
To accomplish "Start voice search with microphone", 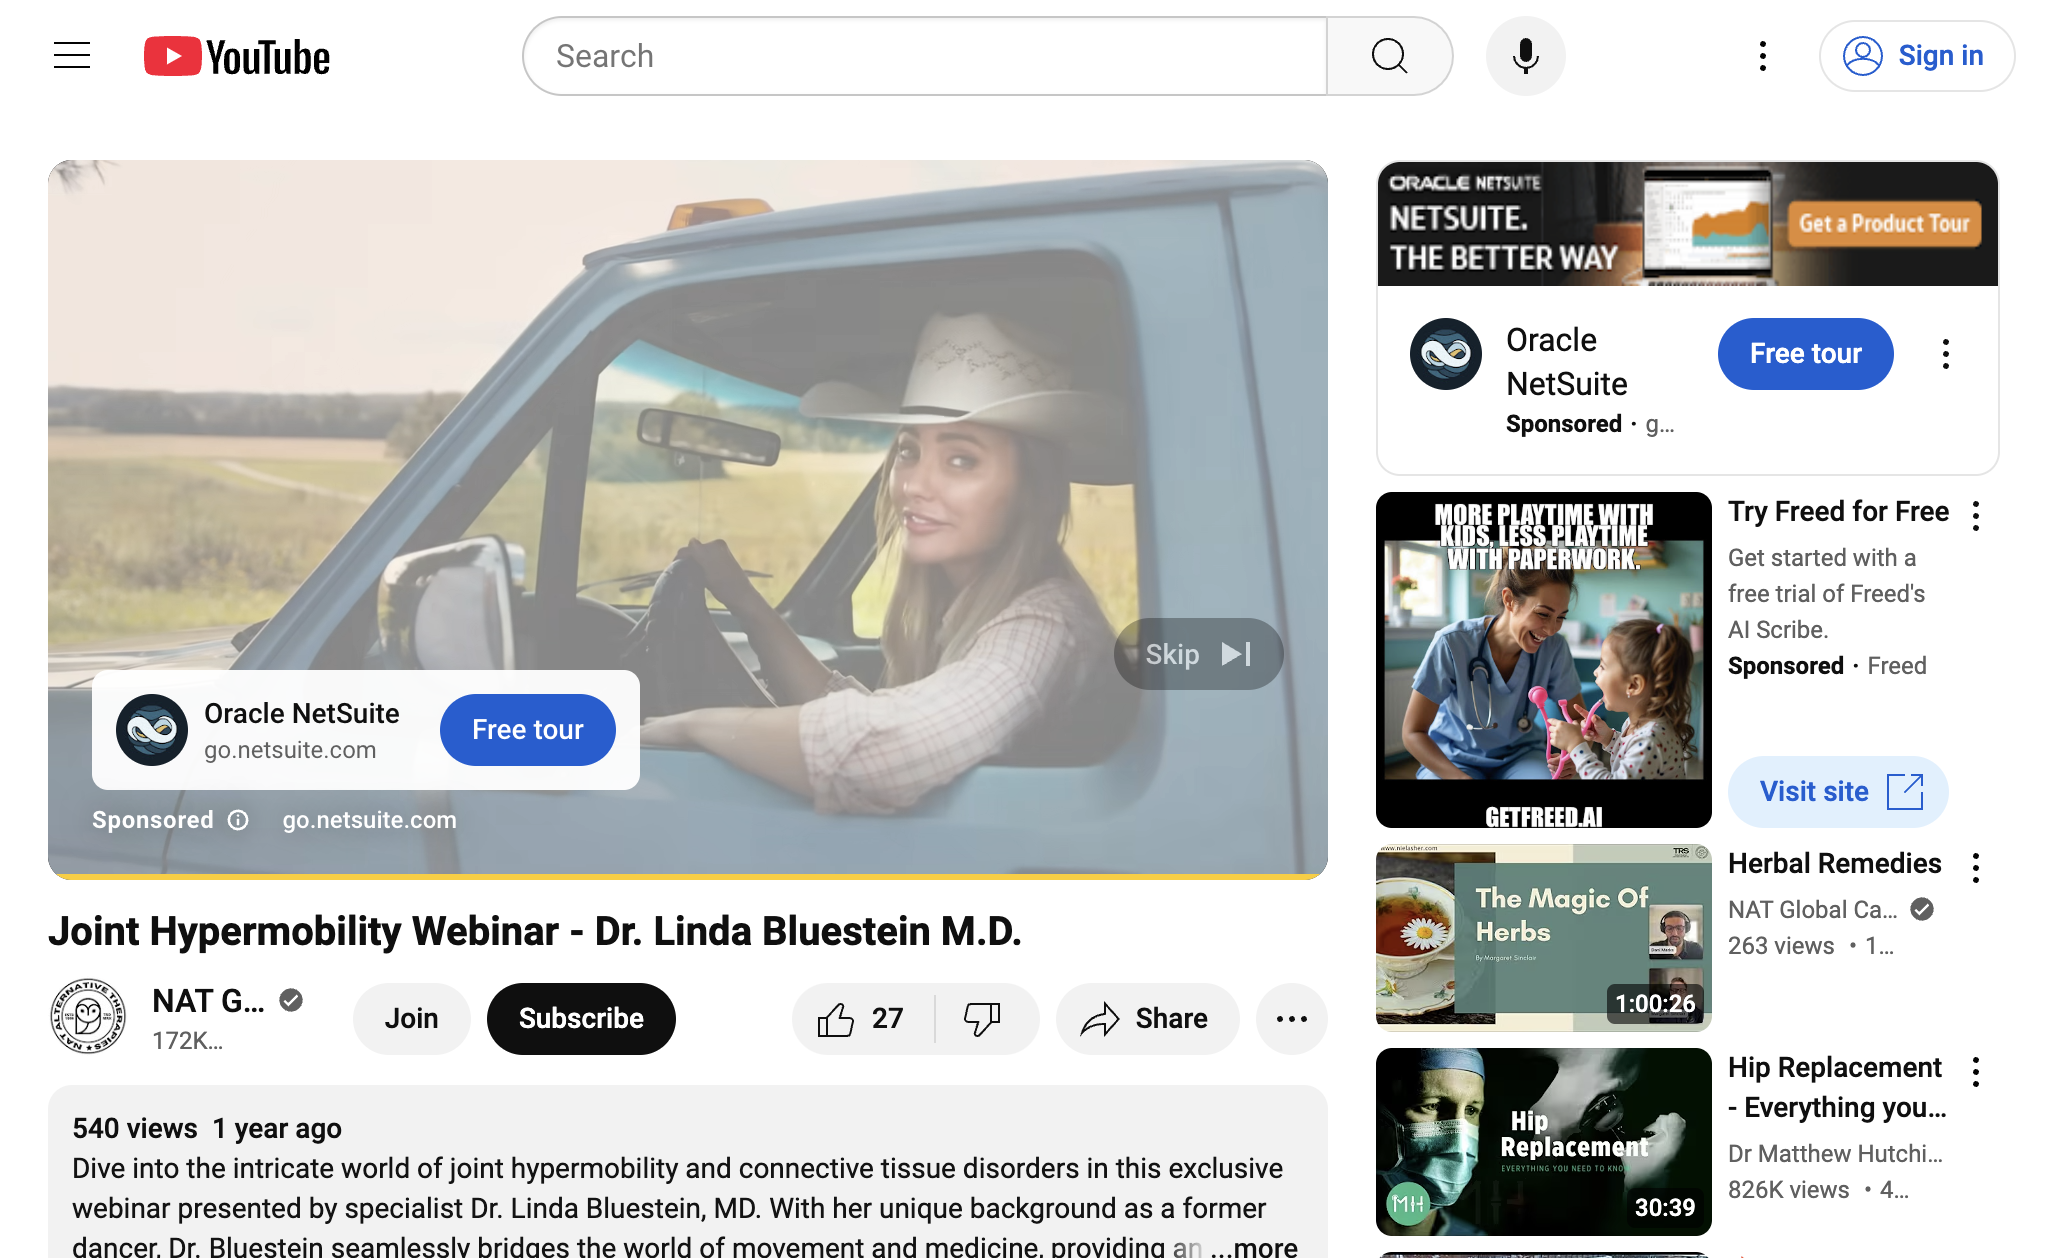I will [x=1525, y=56].
